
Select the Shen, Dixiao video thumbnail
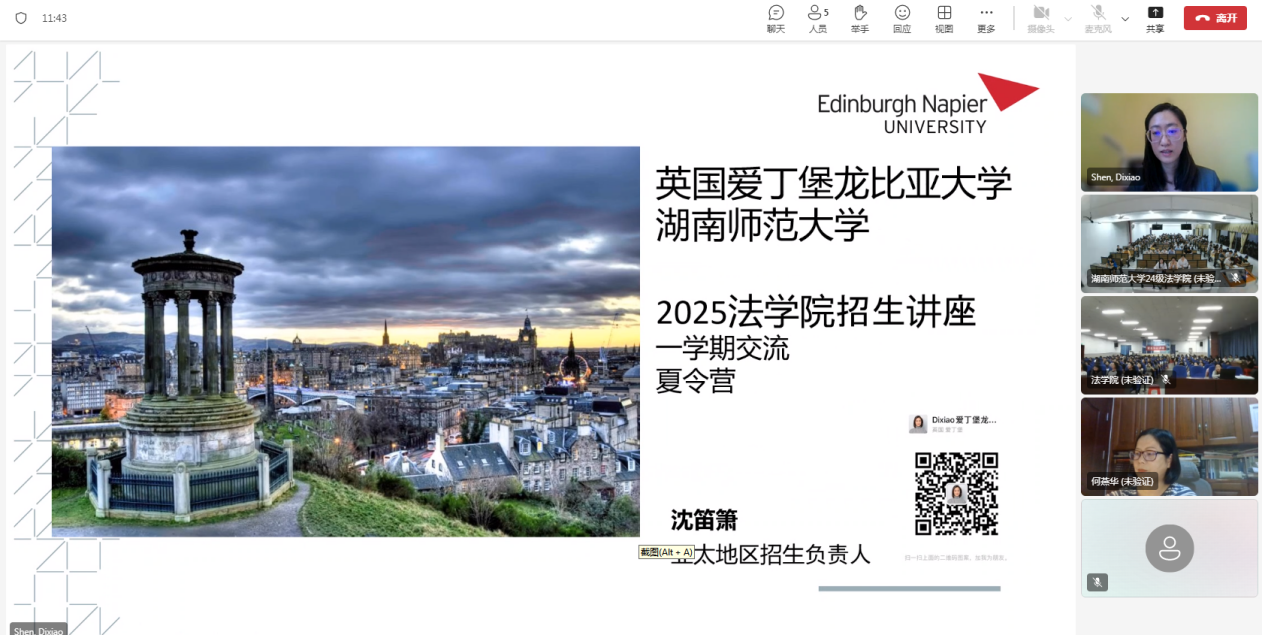click(1169, 142)
